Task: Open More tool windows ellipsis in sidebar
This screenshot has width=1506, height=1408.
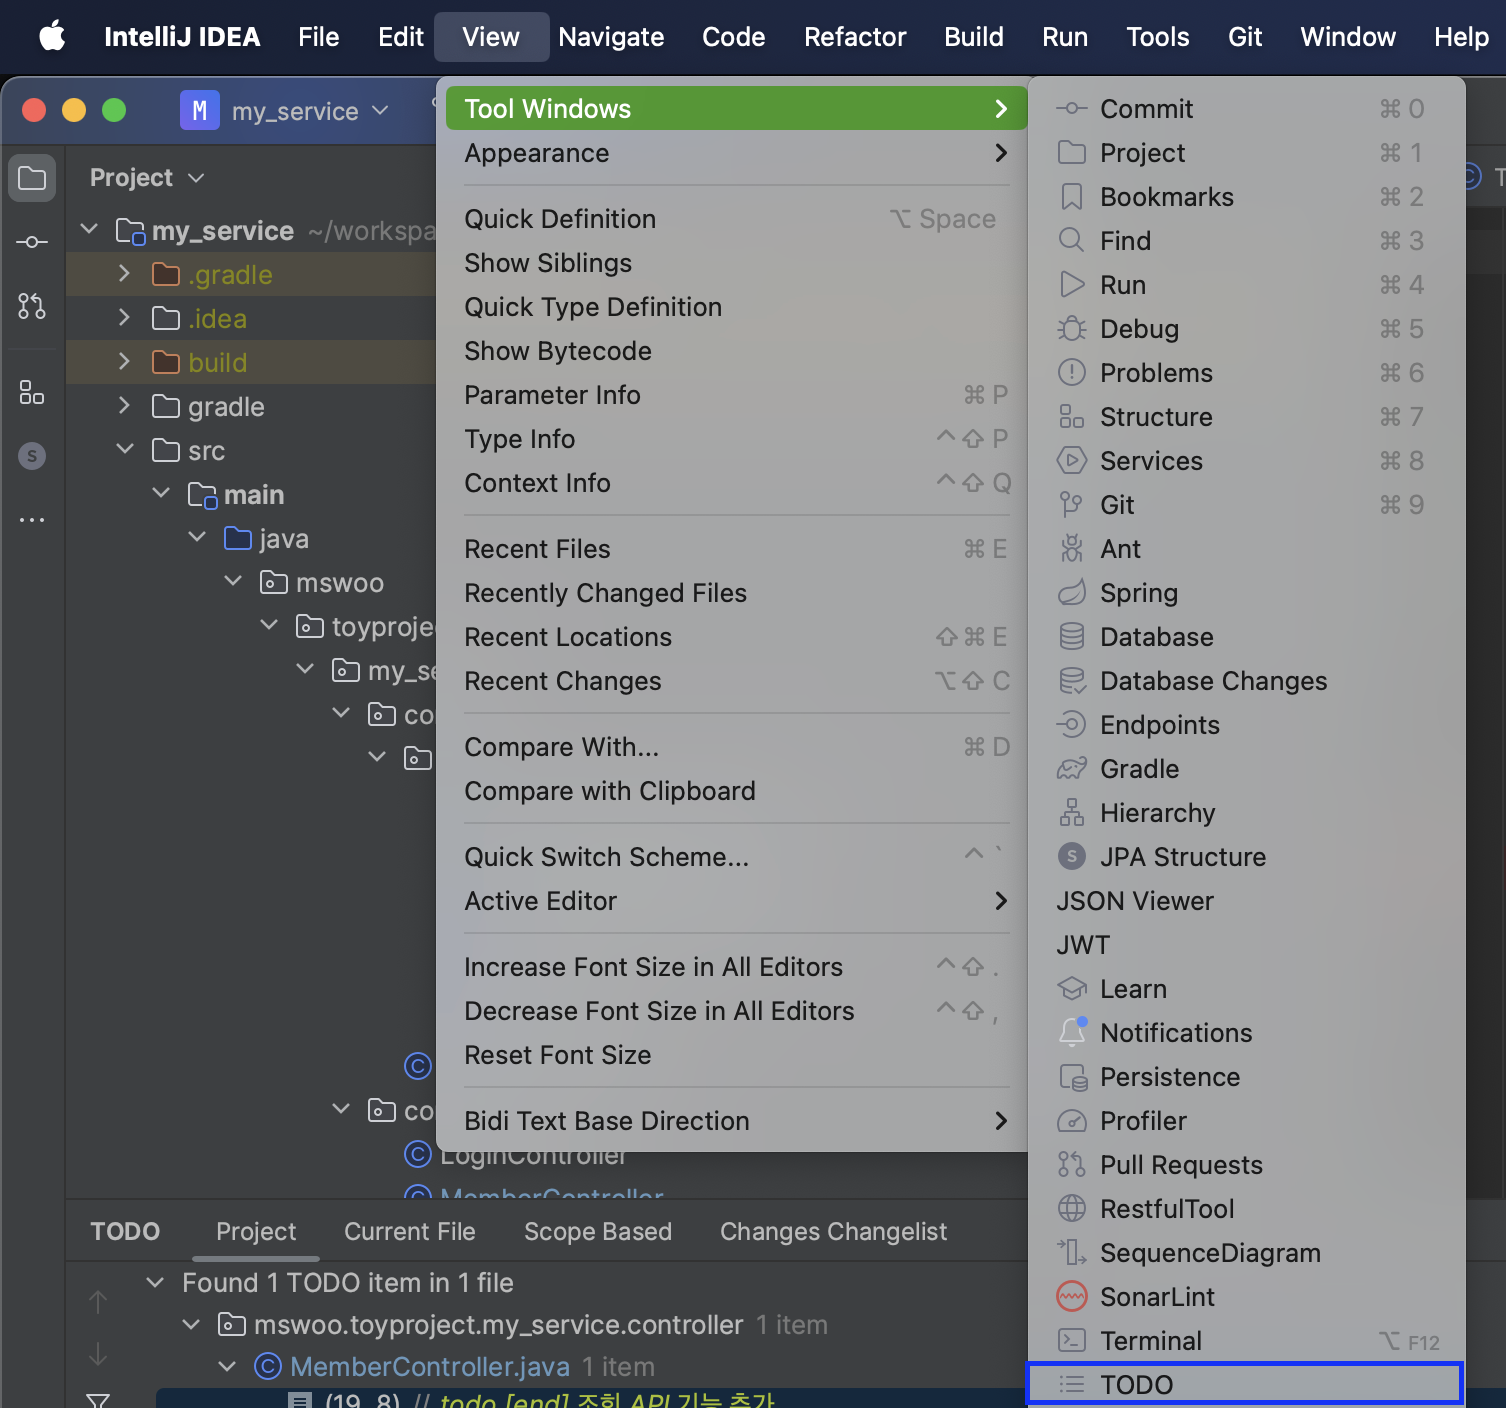Action: click(32, 520)
